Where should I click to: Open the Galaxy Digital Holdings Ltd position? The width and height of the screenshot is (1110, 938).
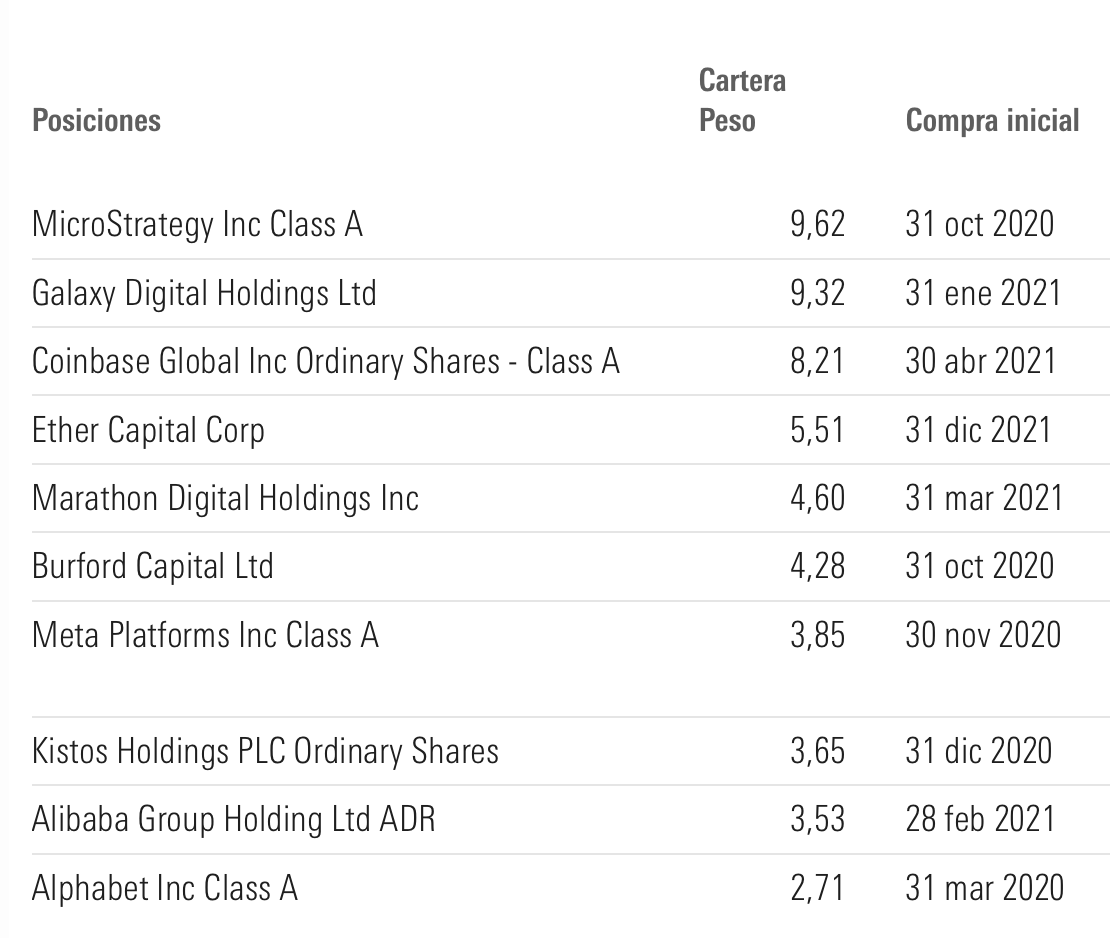(x=204, y=293)
